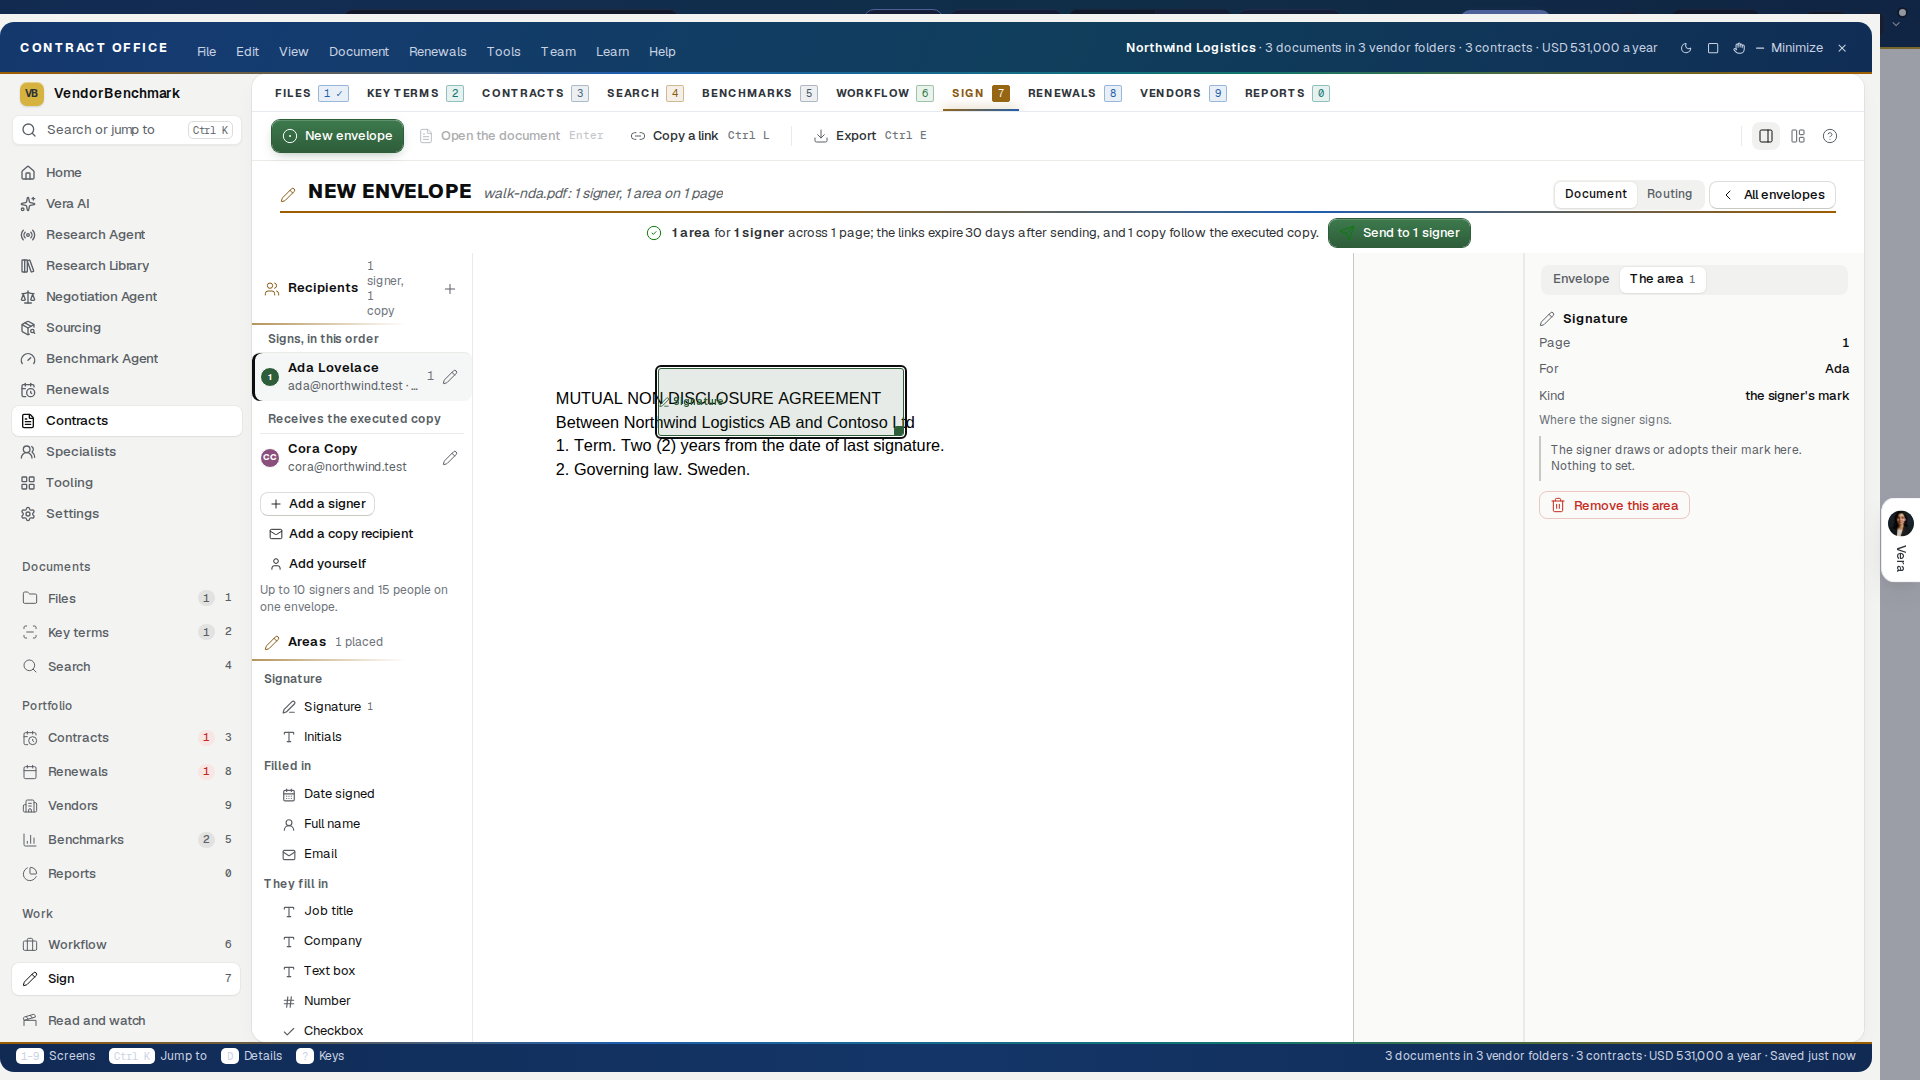1920x1080 pixels.
Task: Open Settings in the sidebar
Action: pos(127,514)
